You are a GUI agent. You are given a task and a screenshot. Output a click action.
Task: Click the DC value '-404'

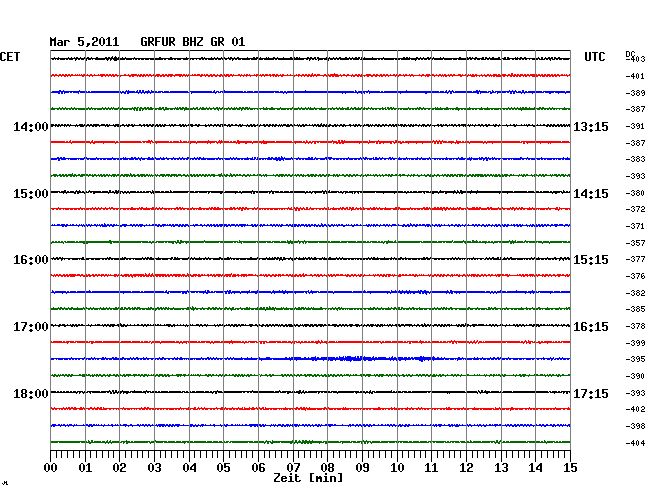tap(635, 443)
